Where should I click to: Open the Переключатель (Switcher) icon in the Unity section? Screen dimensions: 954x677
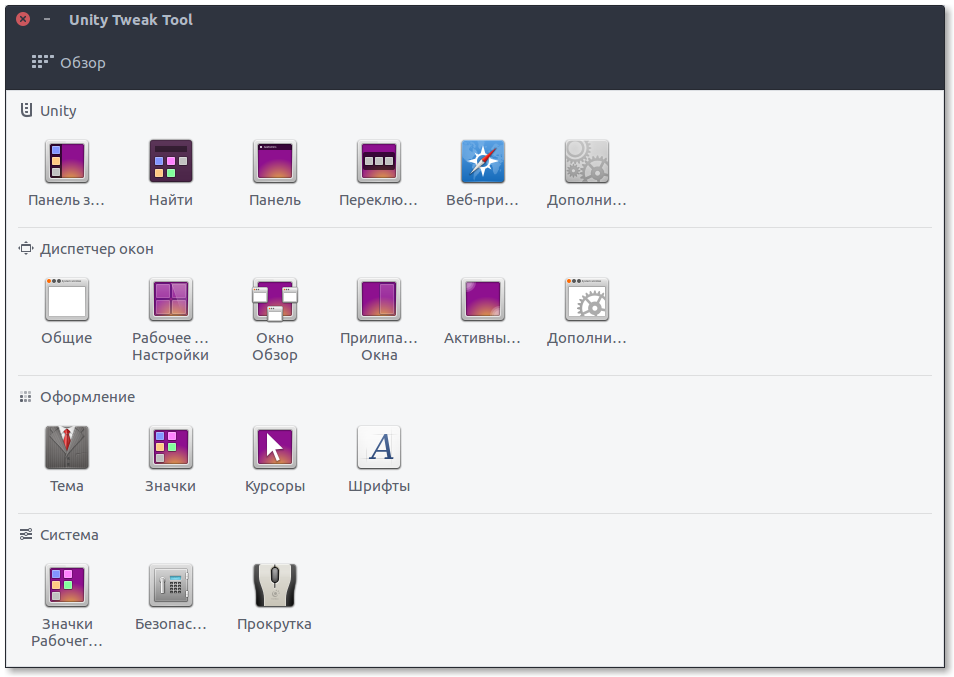[x=379, y=161]
